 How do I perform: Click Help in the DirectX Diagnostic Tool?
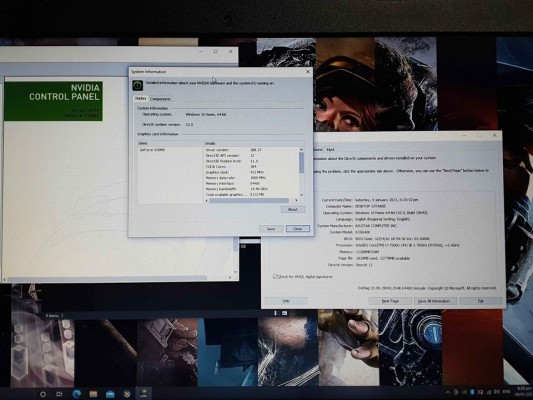click(x=286, y=301)
